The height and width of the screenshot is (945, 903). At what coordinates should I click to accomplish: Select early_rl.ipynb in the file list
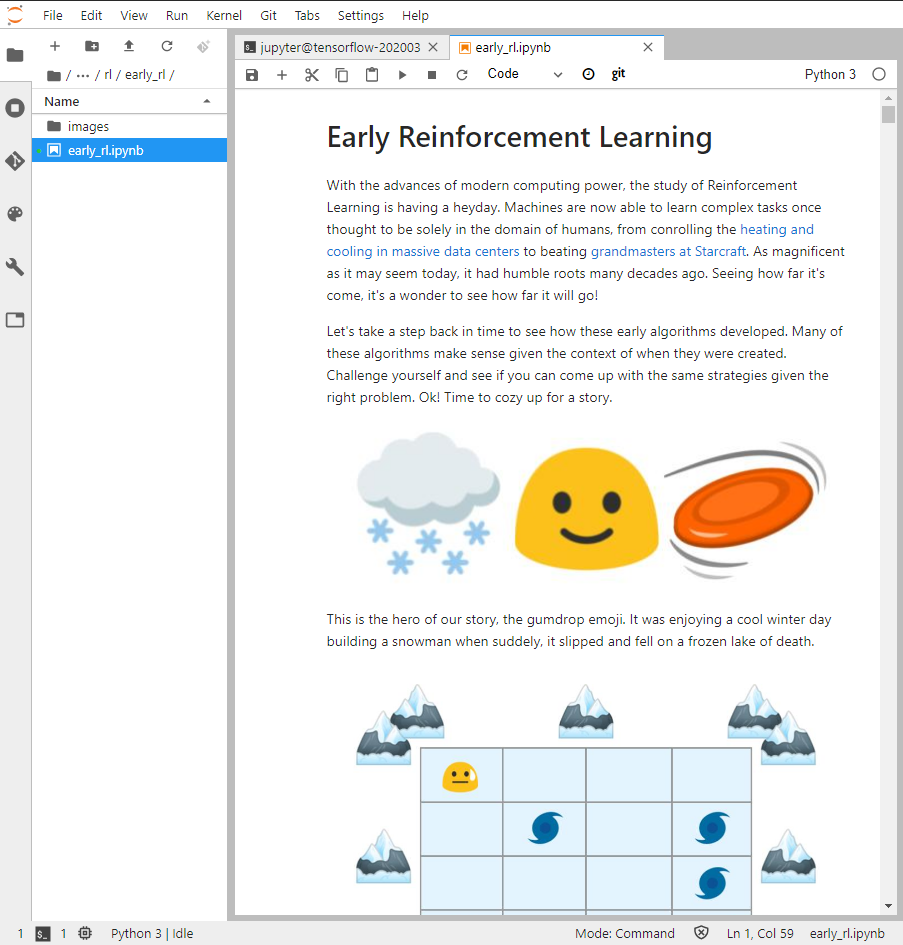click(129, 150)
